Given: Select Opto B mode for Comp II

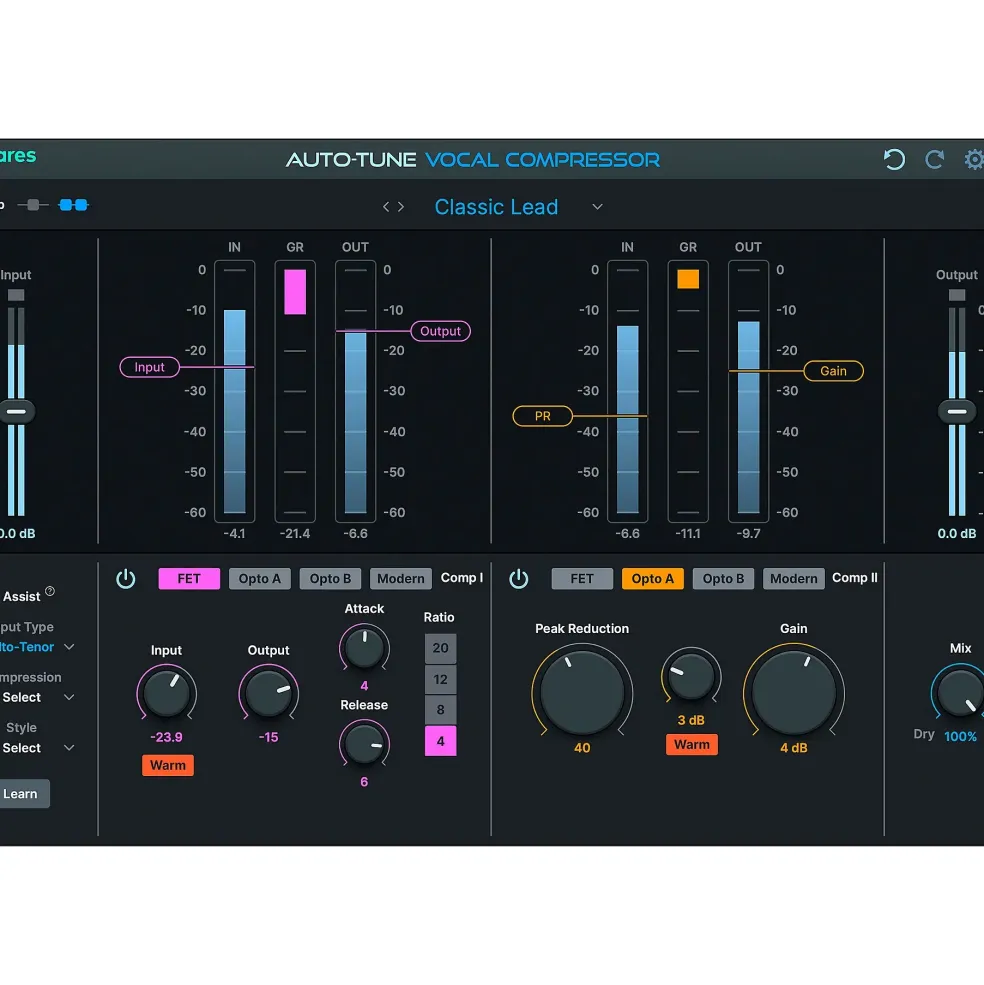Looking at the screenshot, I should 723,579.
